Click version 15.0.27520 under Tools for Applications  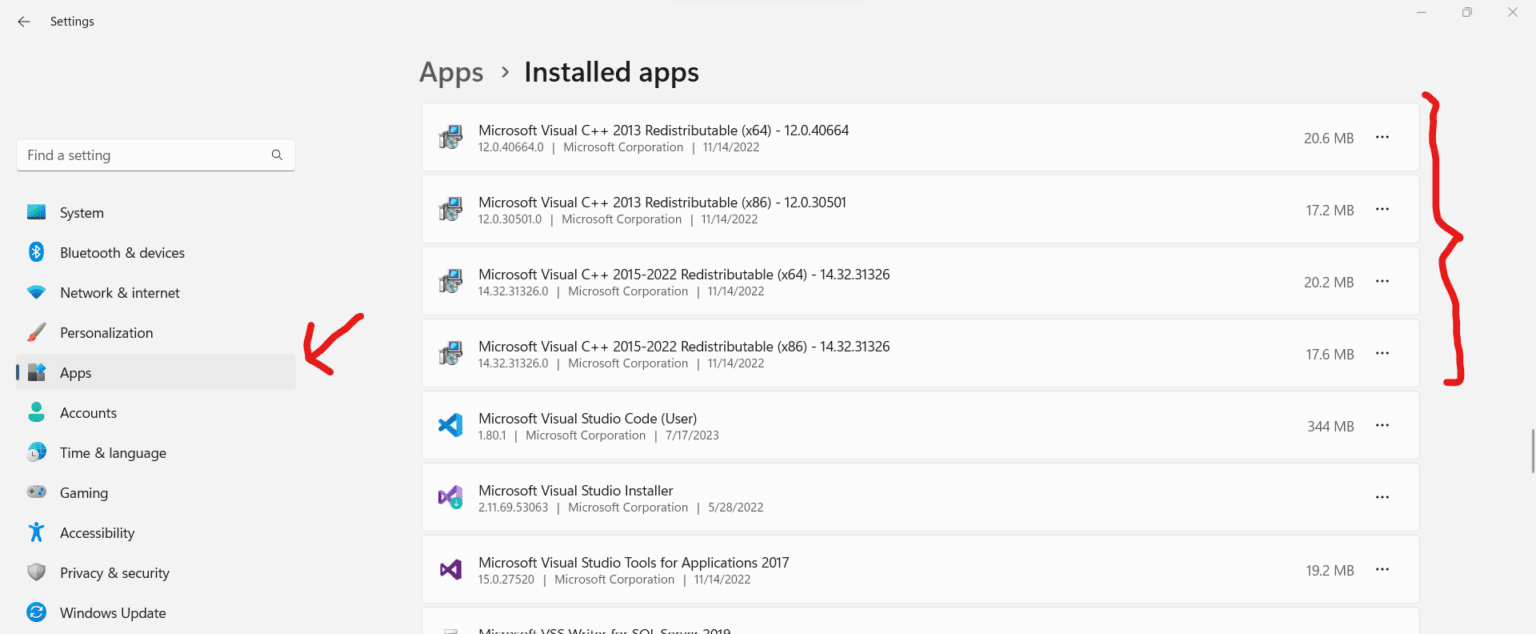coord(508,579)
